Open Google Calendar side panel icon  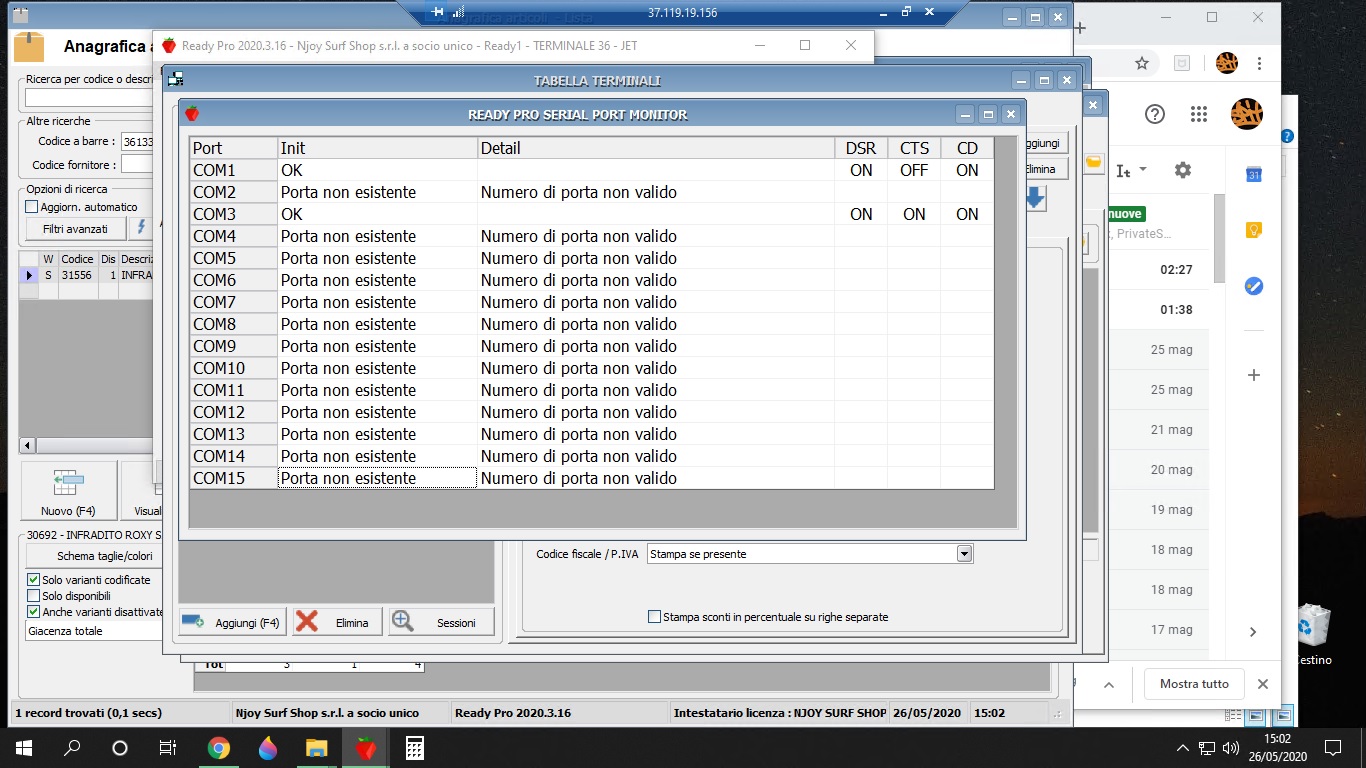1253,175
